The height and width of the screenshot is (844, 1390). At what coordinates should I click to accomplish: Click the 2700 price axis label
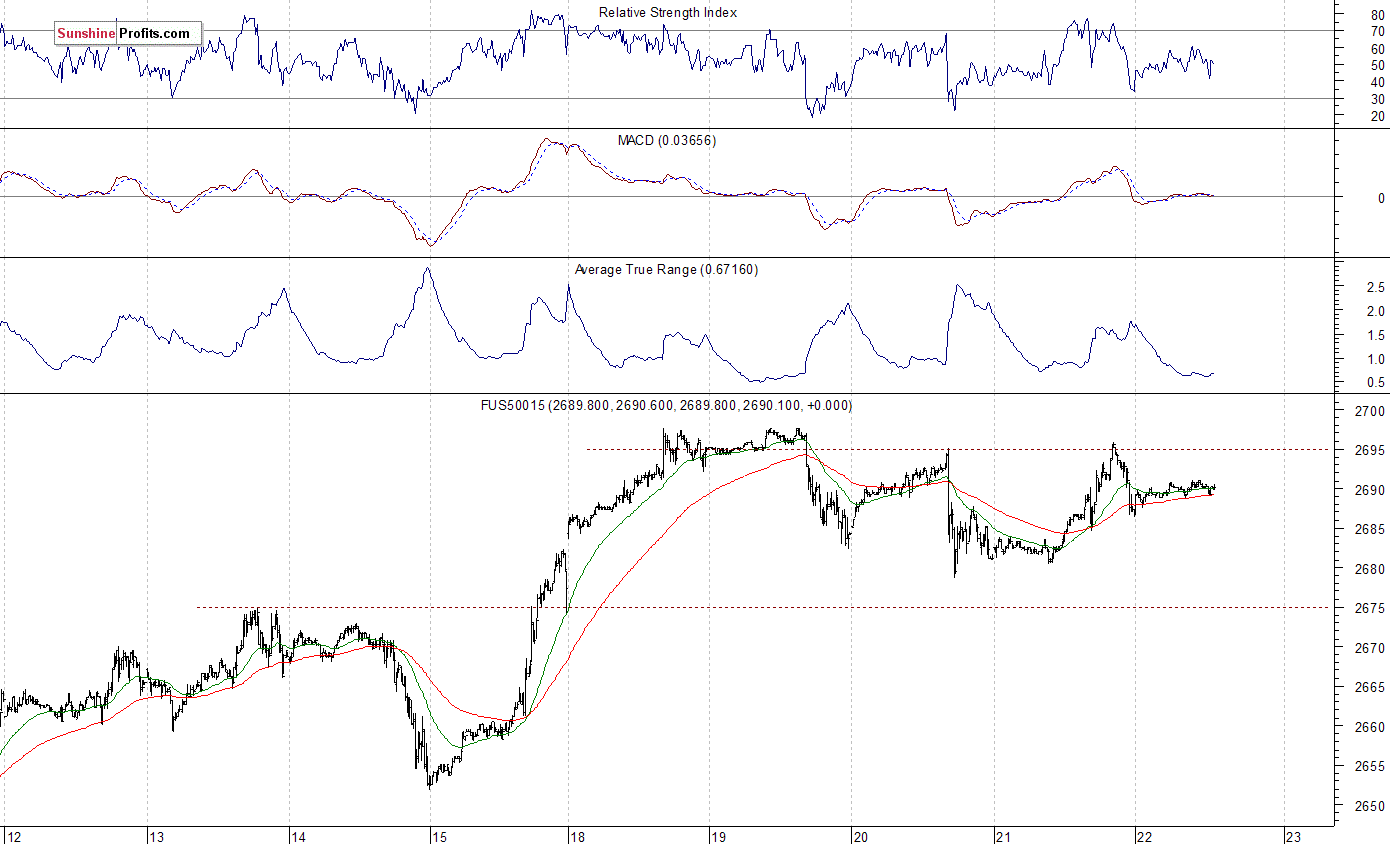pos(1372,411)
